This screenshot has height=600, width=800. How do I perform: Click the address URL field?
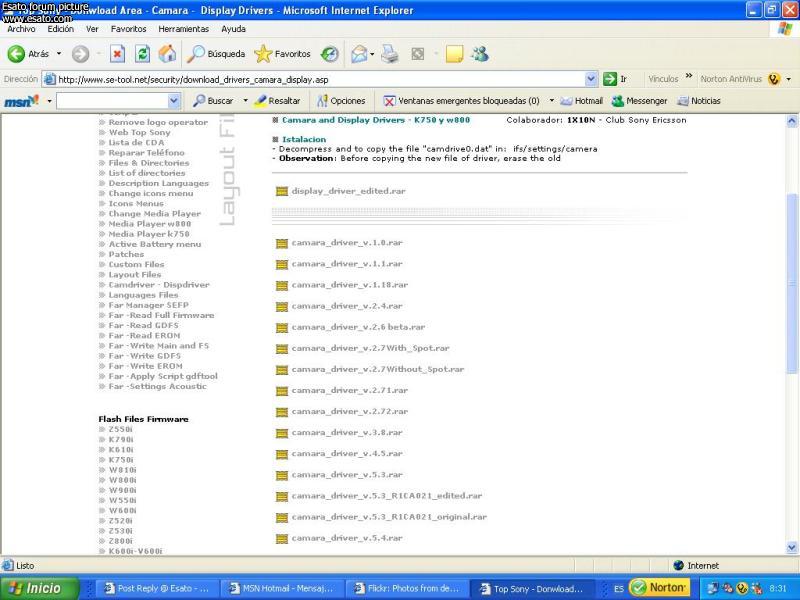coord(320,80)
